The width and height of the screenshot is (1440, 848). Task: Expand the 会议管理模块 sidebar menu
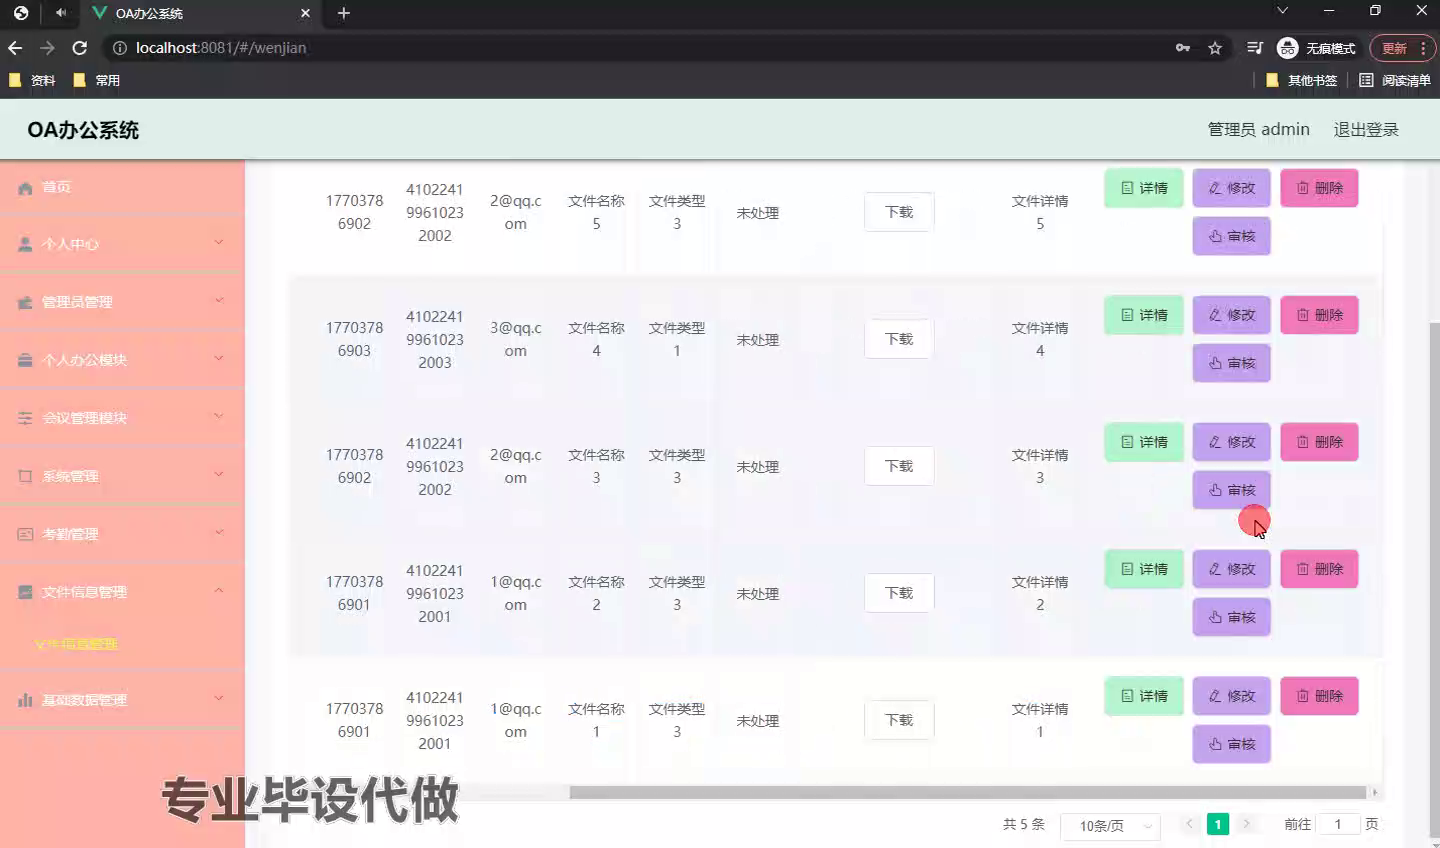pos(122,418)
